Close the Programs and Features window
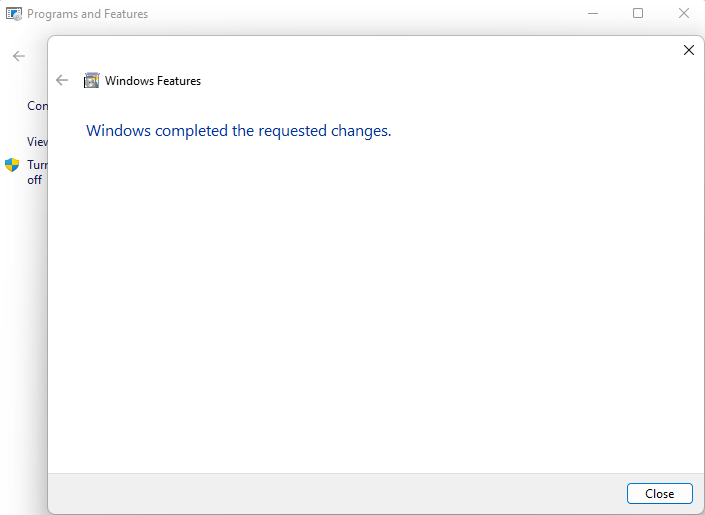The height and width of the screenshot is (515, 705). click(x=684, y=14)
